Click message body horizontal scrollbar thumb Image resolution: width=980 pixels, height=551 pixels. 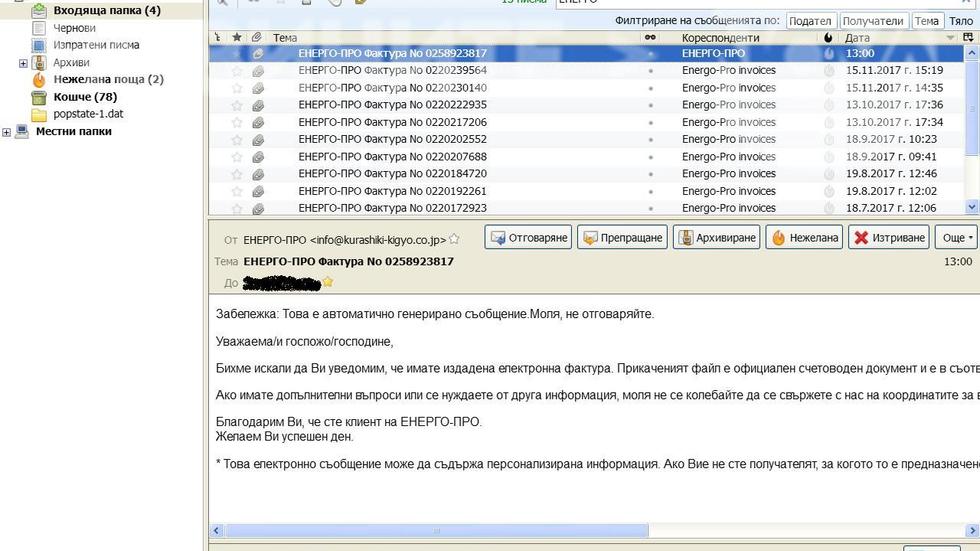pos(436,531)
